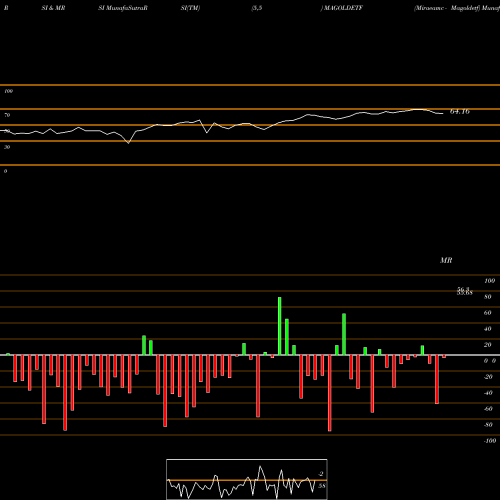Click the '-100' axis label on the MR histogram

(x=490, y=441)
